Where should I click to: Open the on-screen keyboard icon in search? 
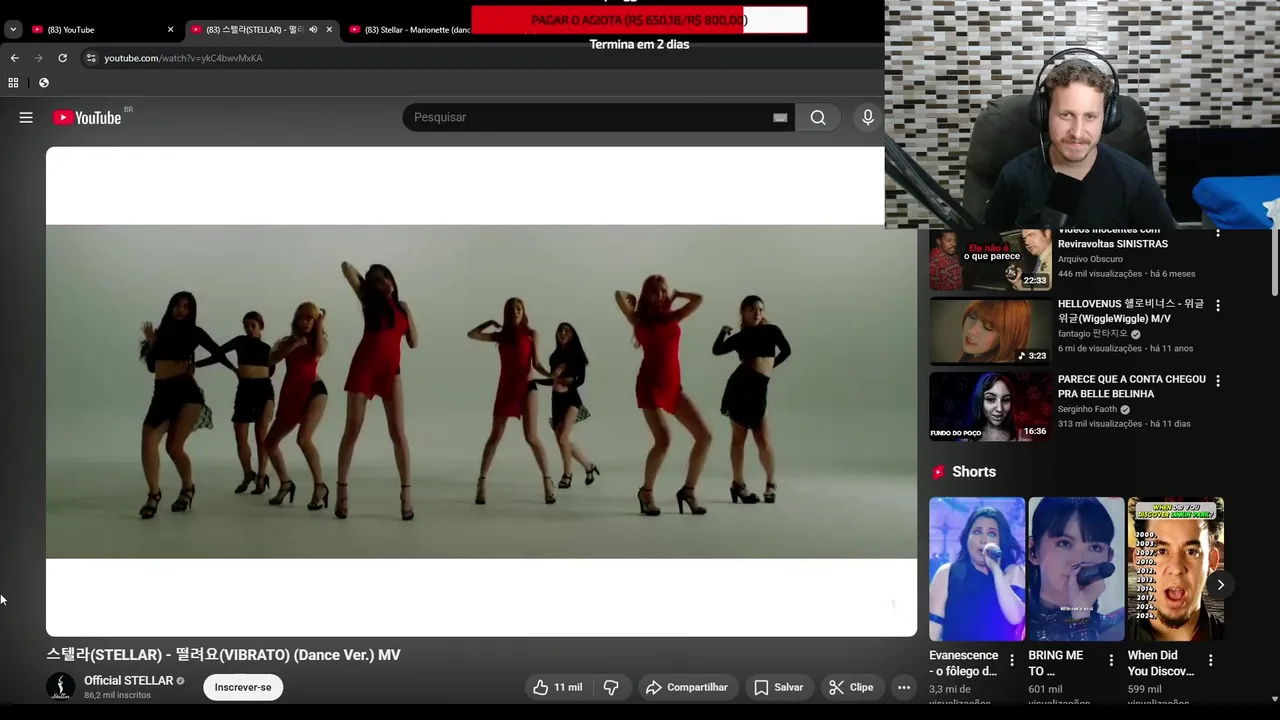click(x=780, y=117)
